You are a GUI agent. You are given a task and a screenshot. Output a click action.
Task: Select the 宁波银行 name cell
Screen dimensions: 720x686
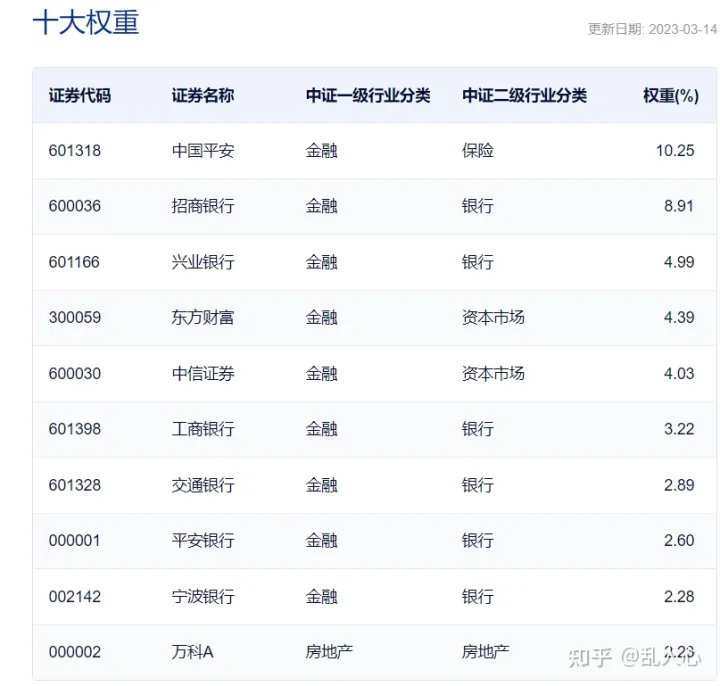[203, 597]
